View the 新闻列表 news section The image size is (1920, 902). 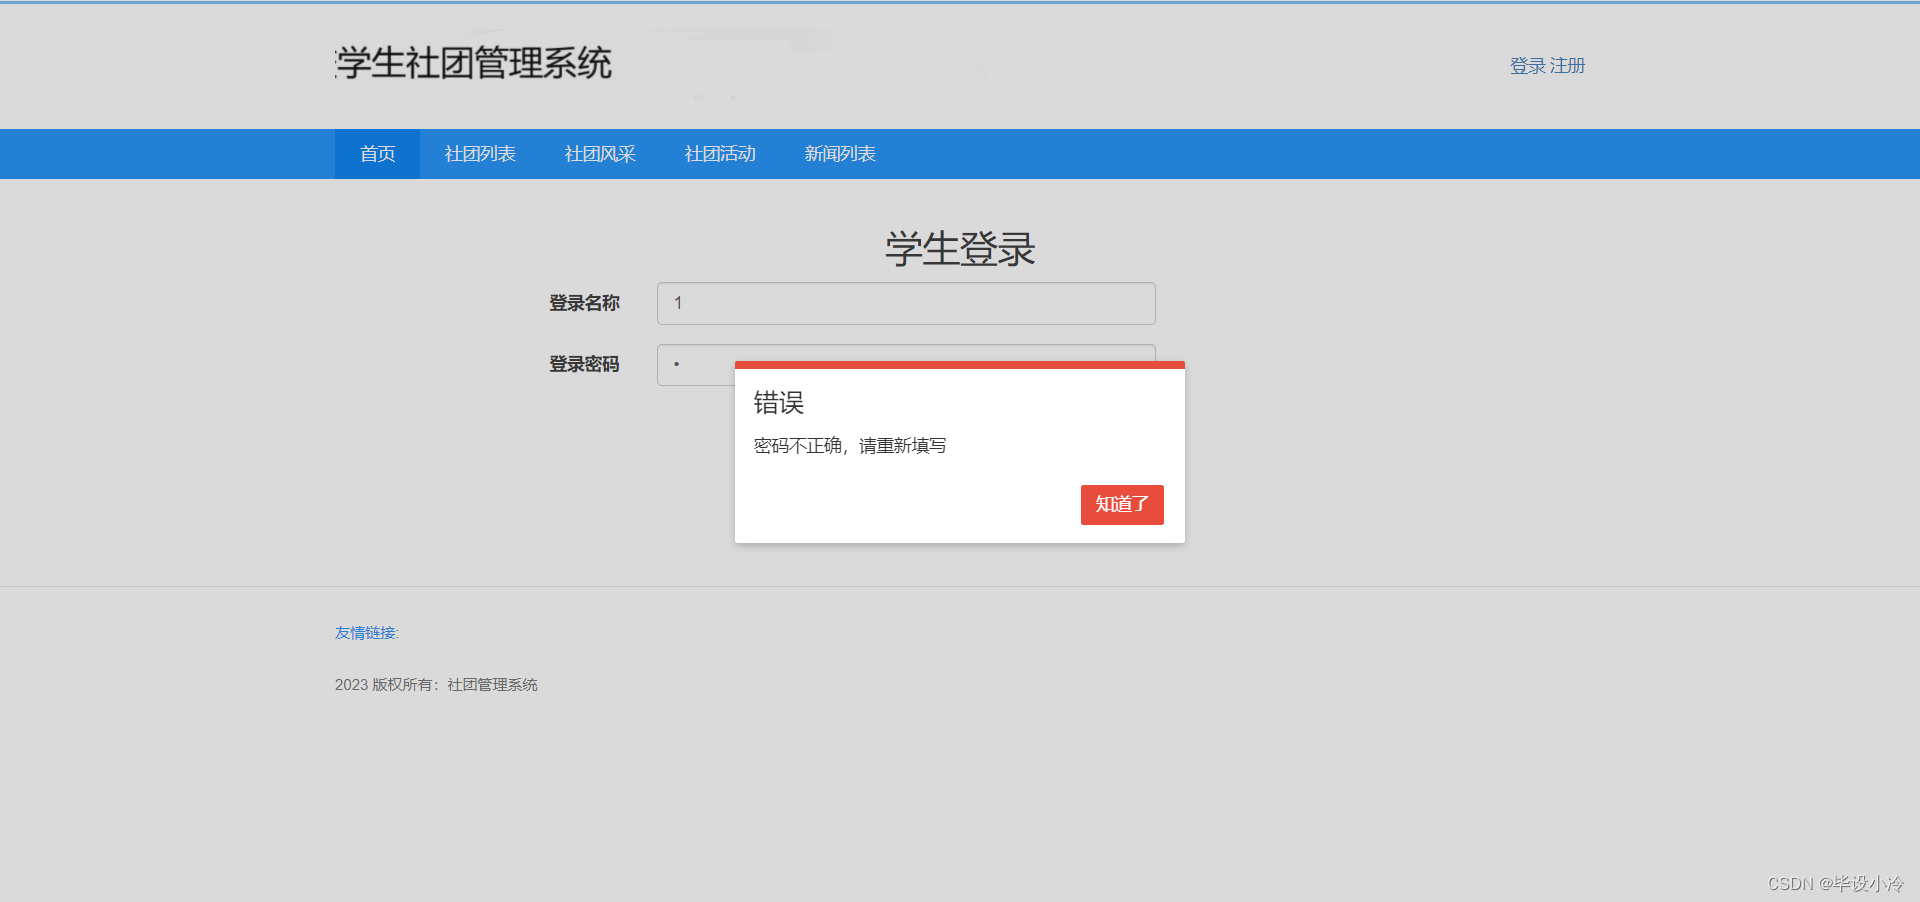pyautogui.click(x=839, y=153)
